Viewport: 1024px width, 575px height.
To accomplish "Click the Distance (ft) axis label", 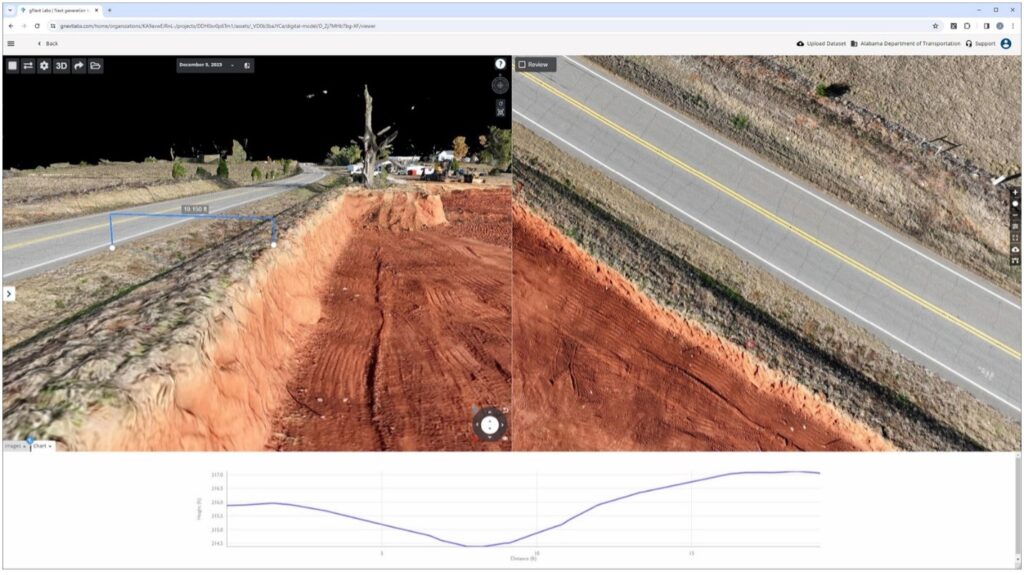I will 523,559.
